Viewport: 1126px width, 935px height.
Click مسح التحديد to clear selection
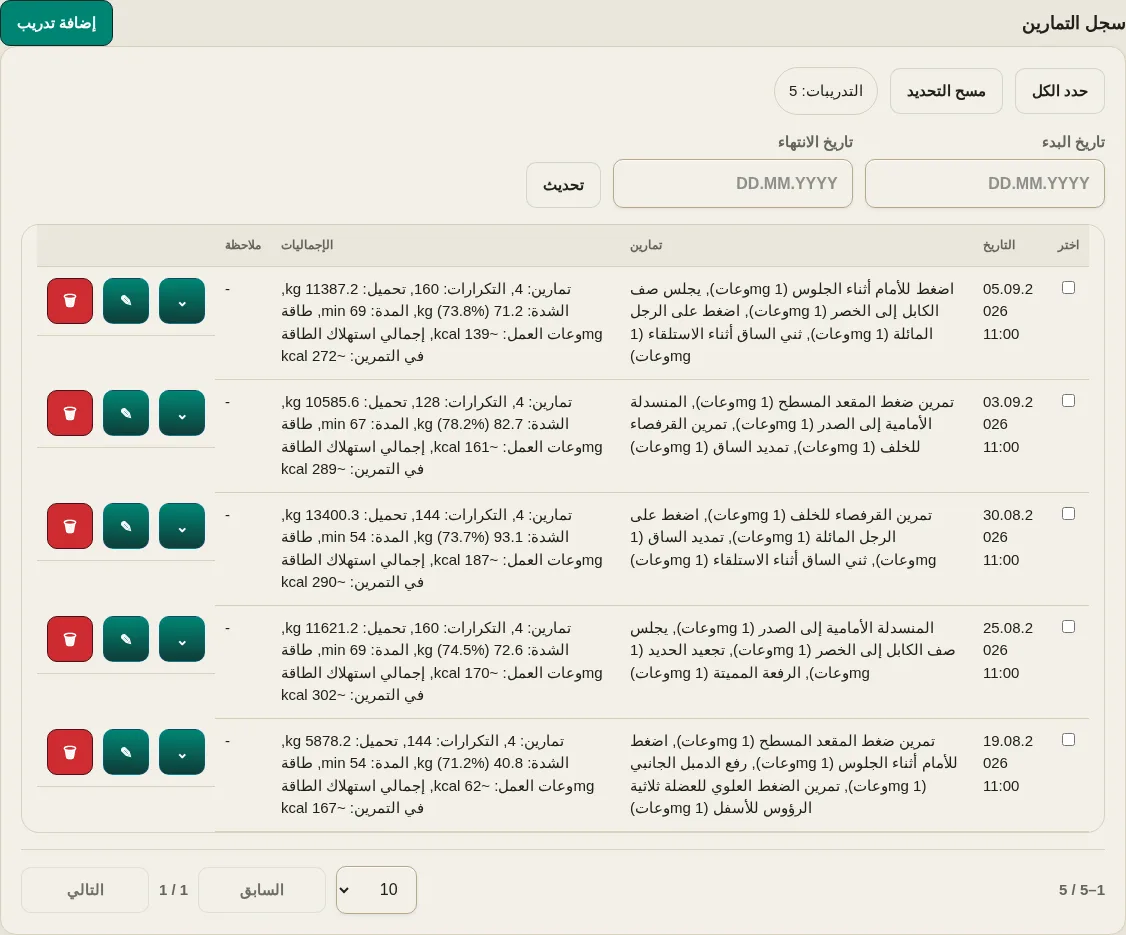point(946,91)
